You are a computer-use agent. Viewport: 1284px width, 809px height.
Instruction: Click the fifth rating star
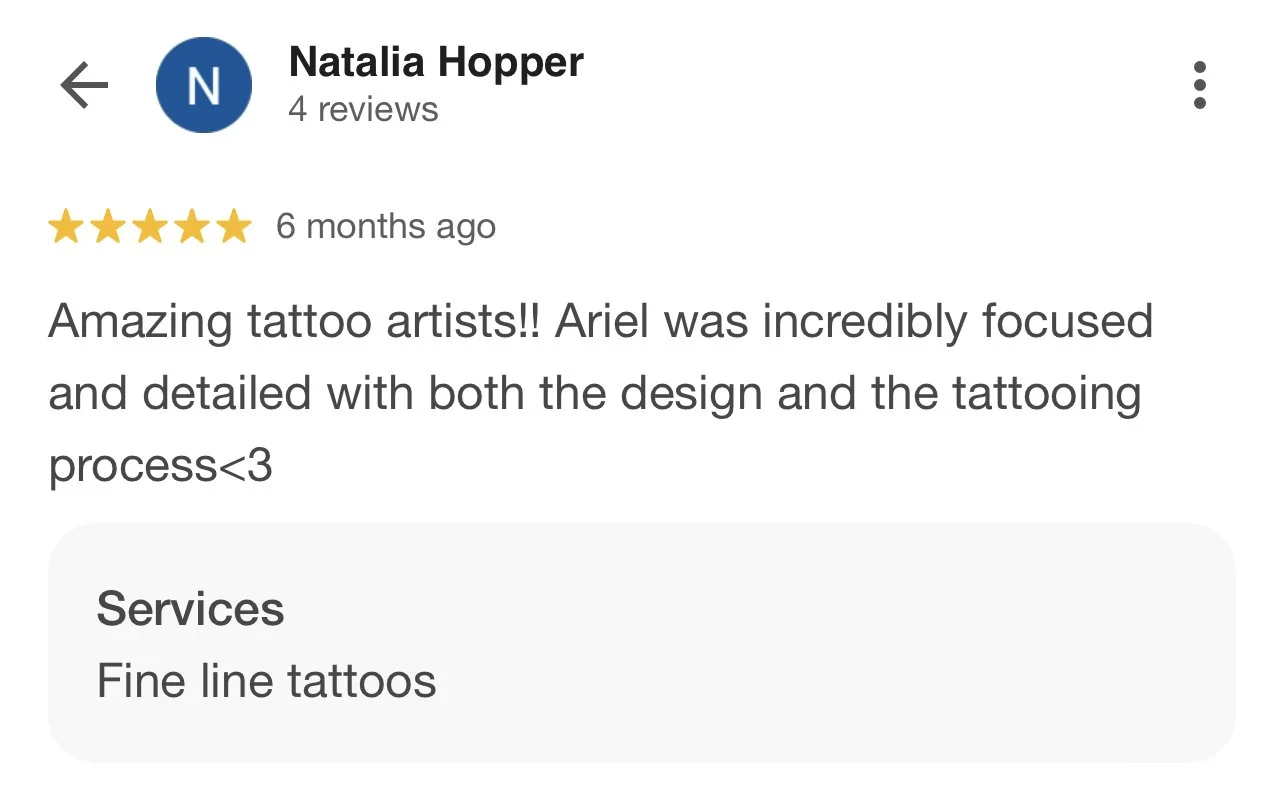click(233, 227)
